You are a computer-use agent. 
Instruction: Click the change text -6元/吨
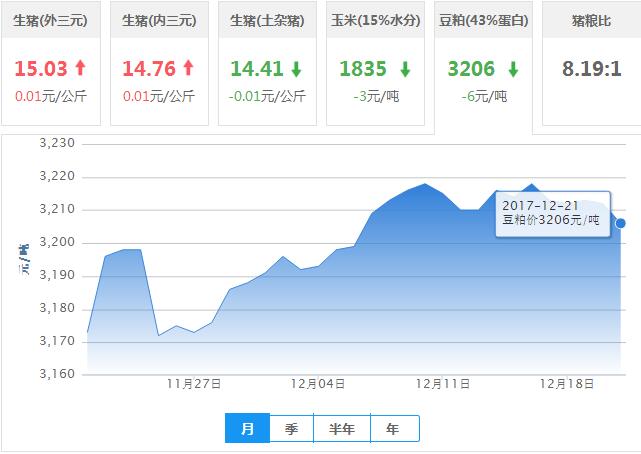(484, 96)
